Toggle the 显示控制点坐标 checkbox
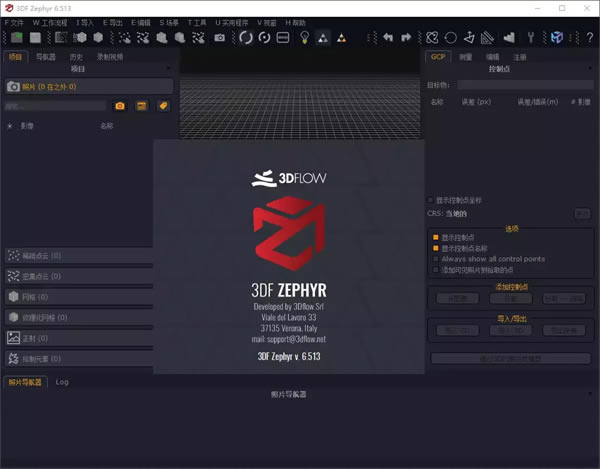The width and height of the screenshot is (600, 469). 430,200
